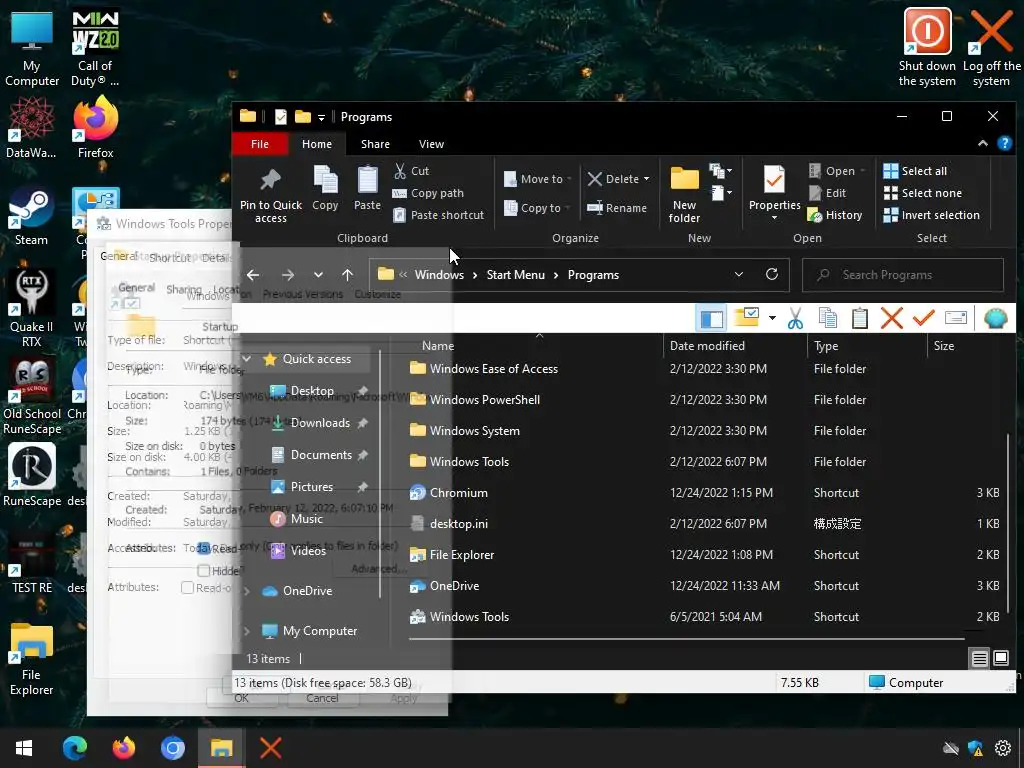Open Folder Options from the classic toolbar
Screen dimensions: 1024x768
(747, 318)
